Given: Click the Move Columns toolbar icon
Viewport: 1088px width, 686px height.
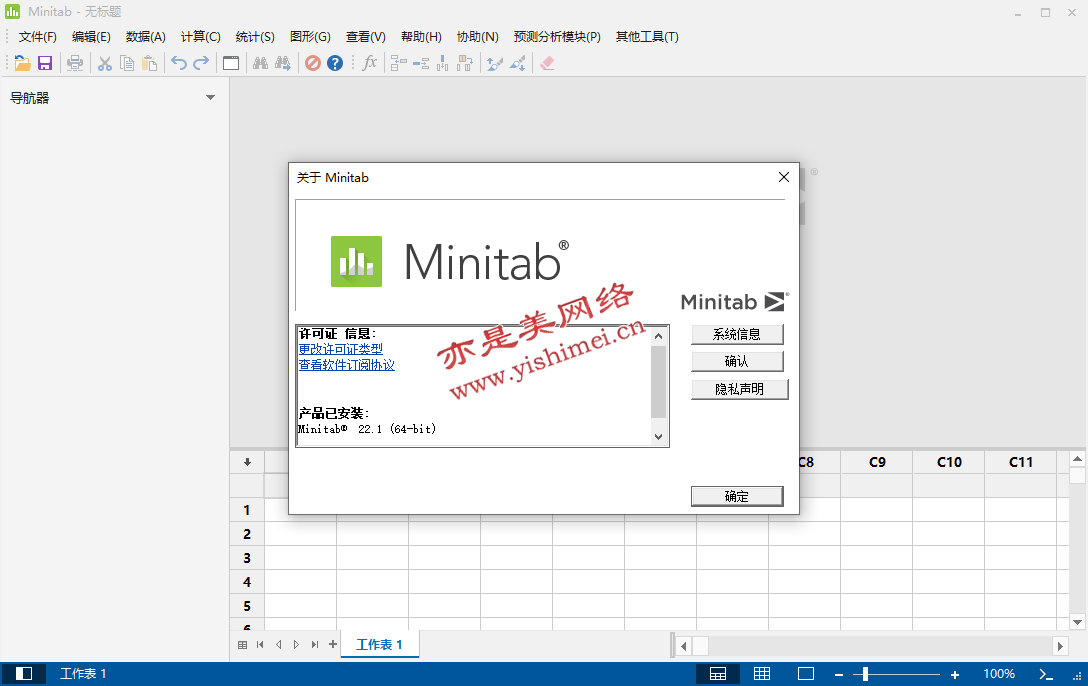Looking at the screenshot, I should click(465, 63).
